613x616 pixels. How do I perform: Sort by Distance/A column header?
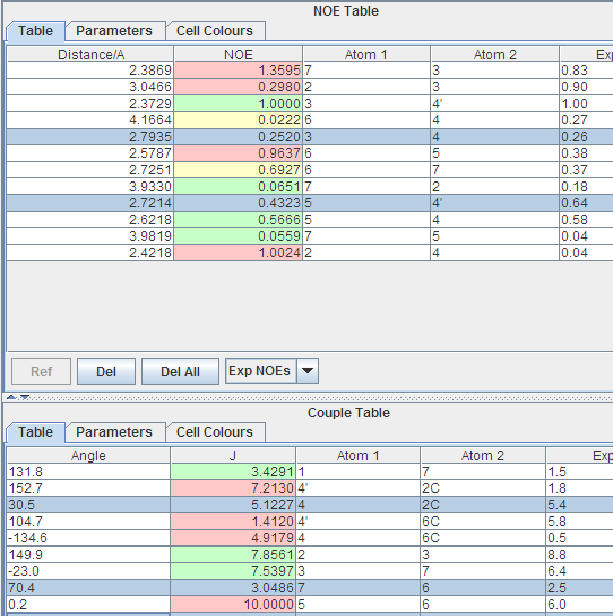tap(90, 54)
